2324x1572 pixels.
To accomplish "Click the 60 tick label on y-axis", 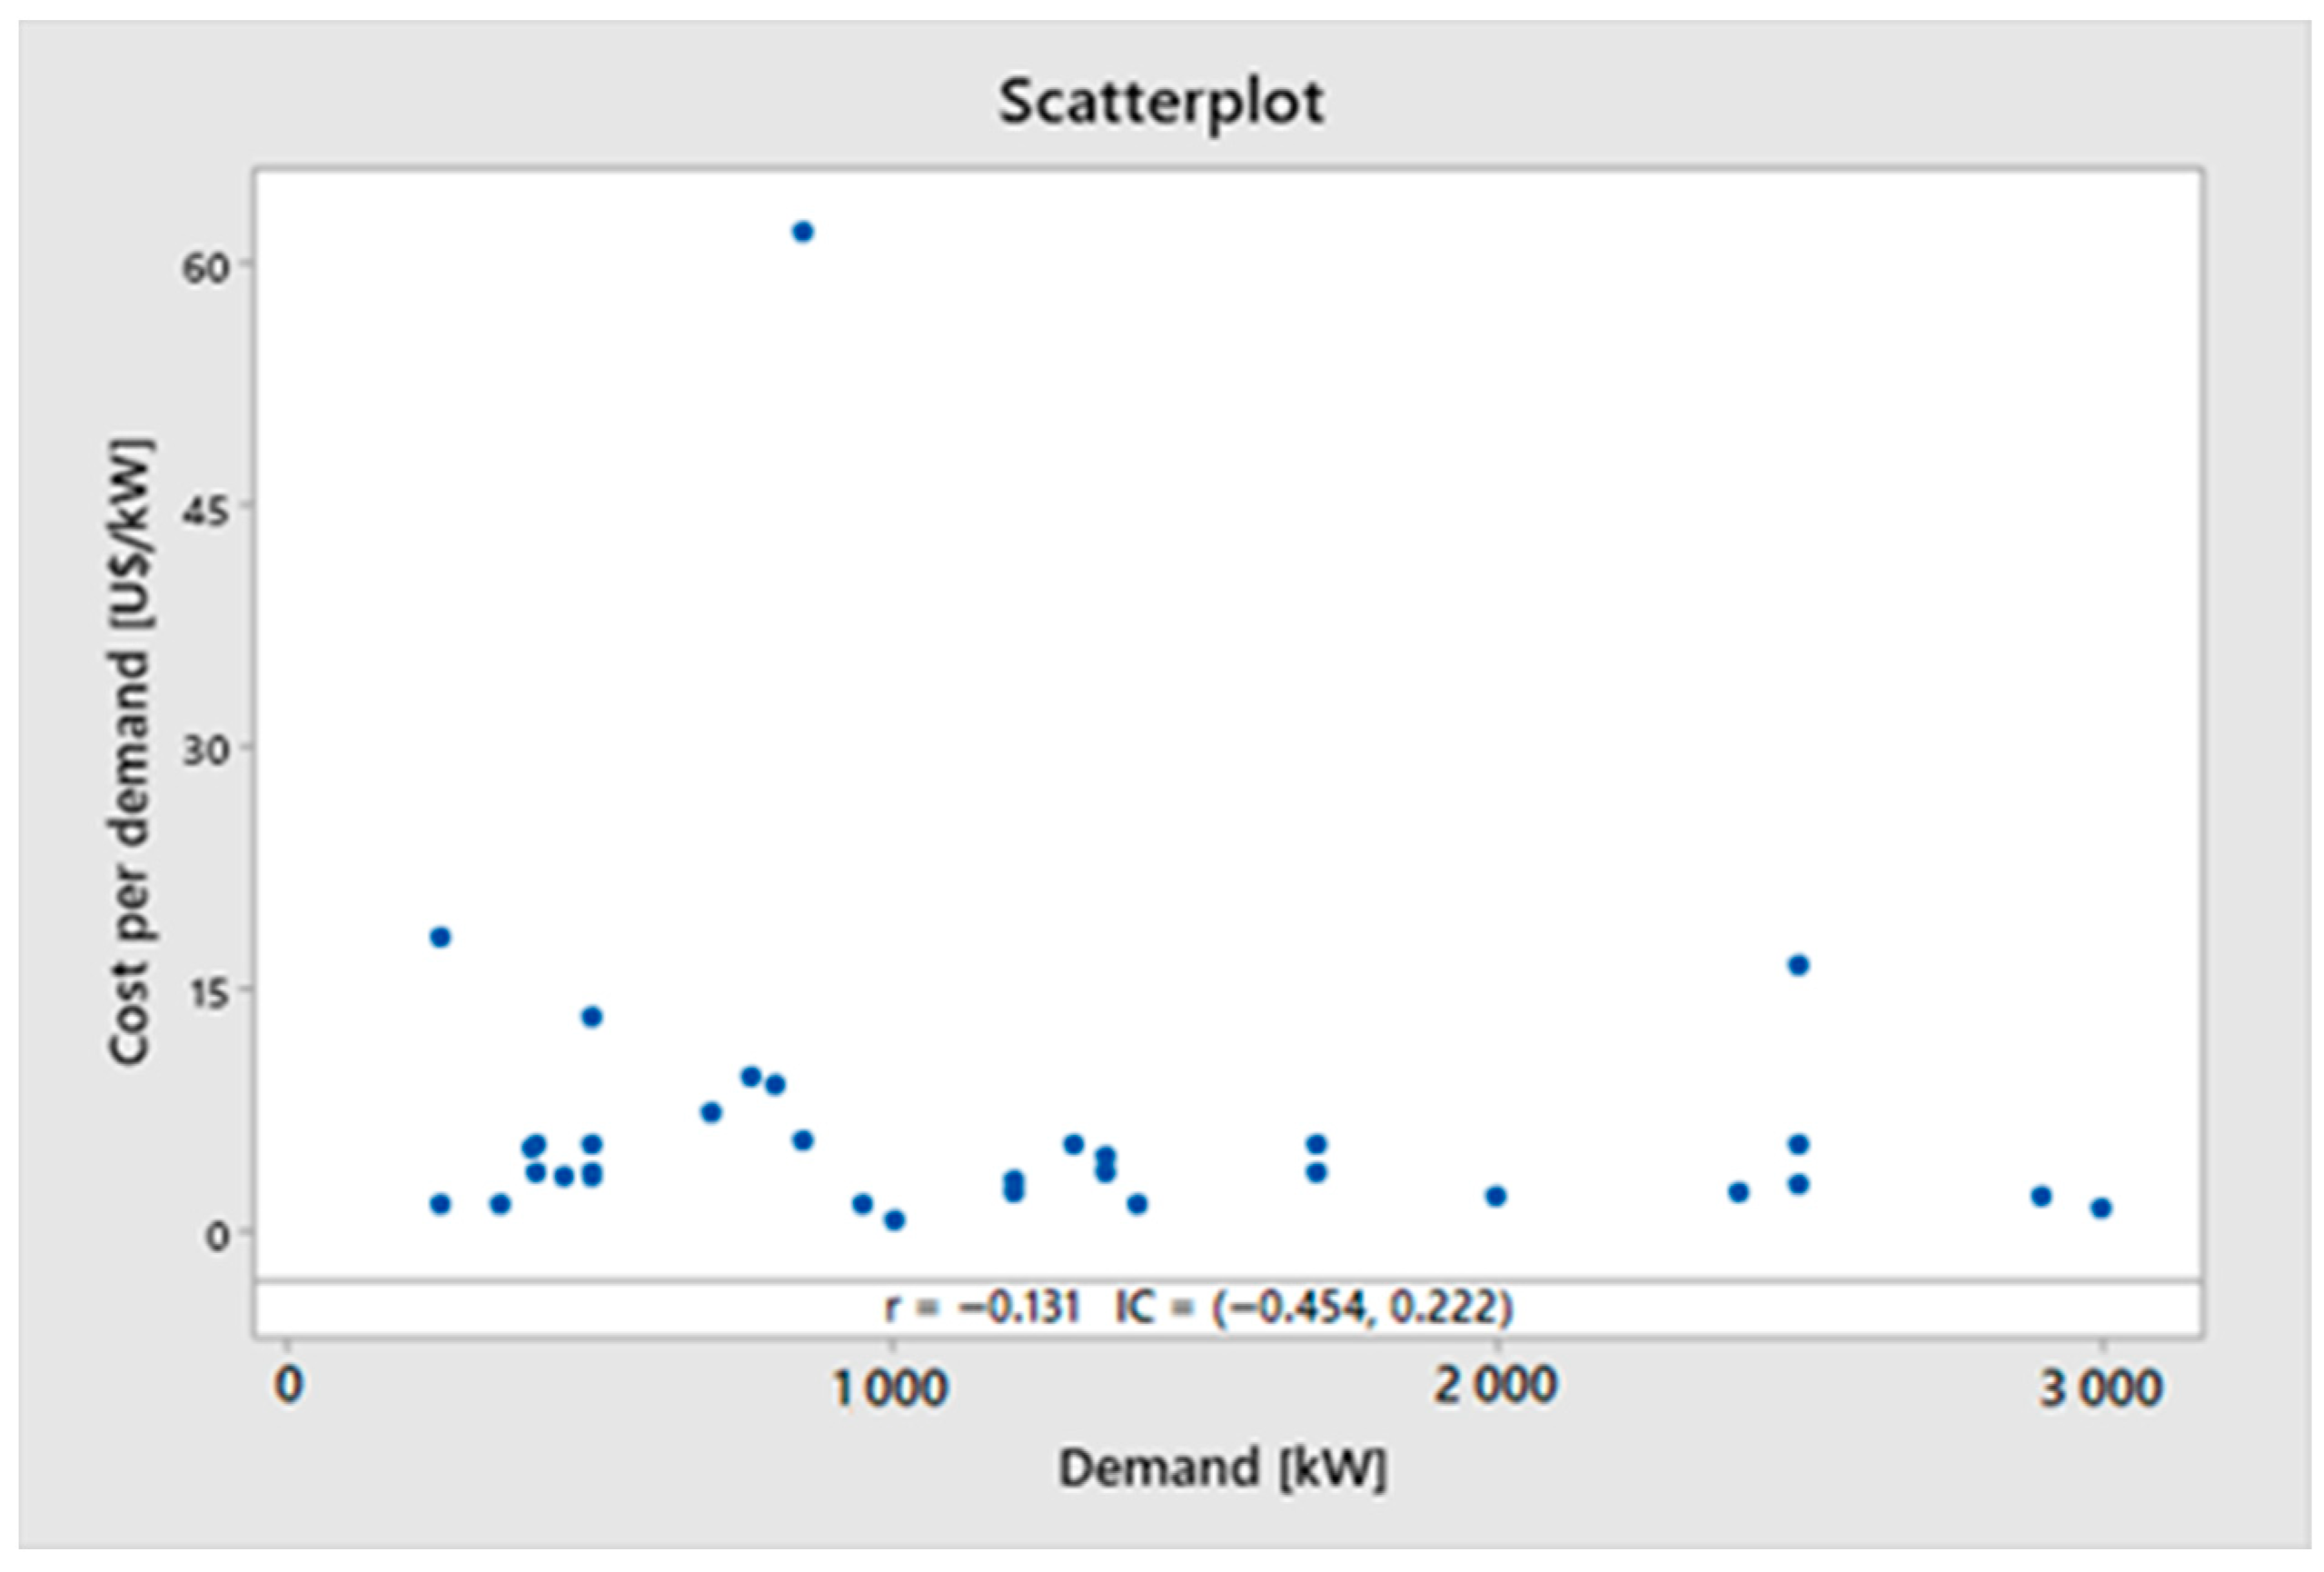I will (204, 267).
